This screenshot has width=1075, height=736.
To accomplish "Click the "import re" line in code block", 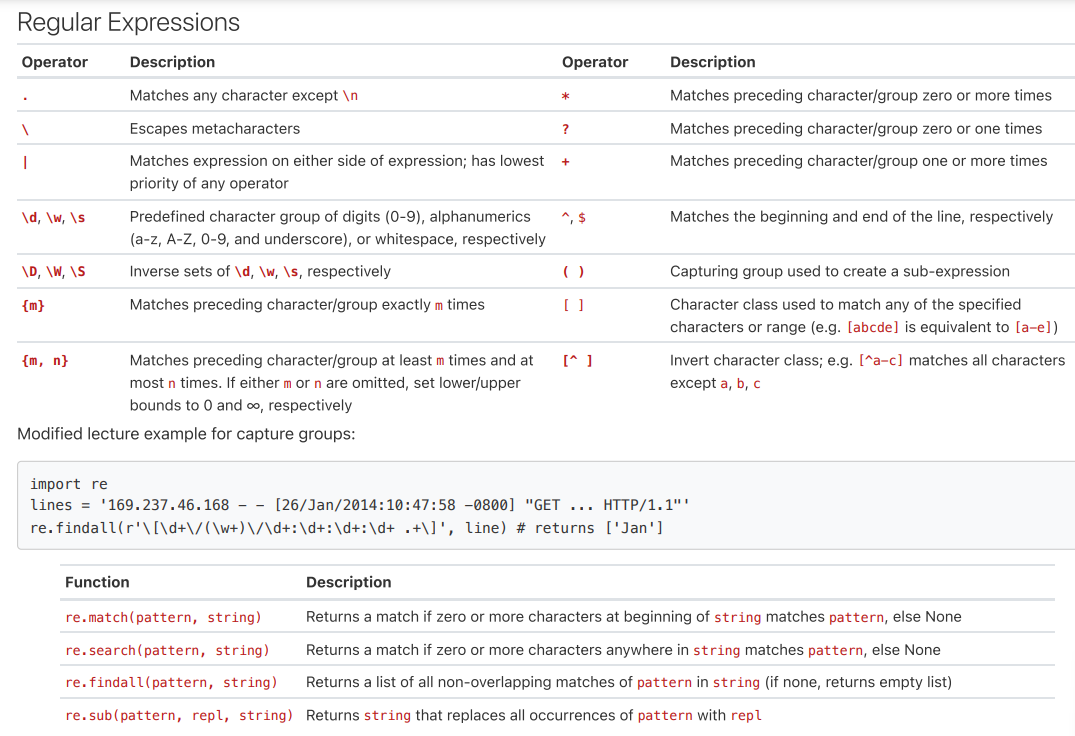I will click(69, 484).
